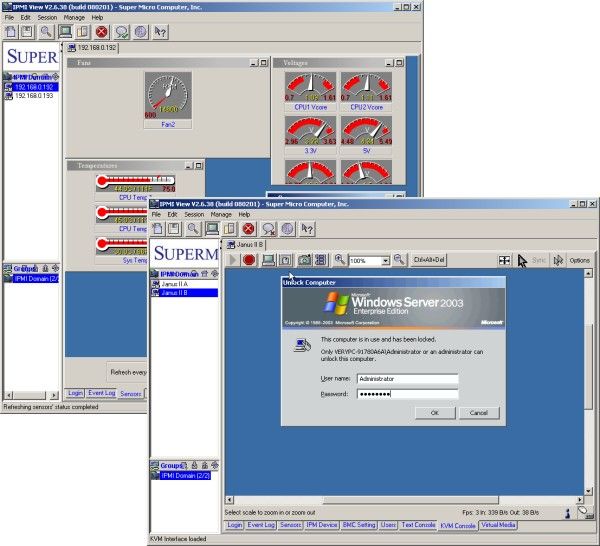Click the Options button in KVM toolbar
This screenshot has height=546, width=600.
coord(579,261)
